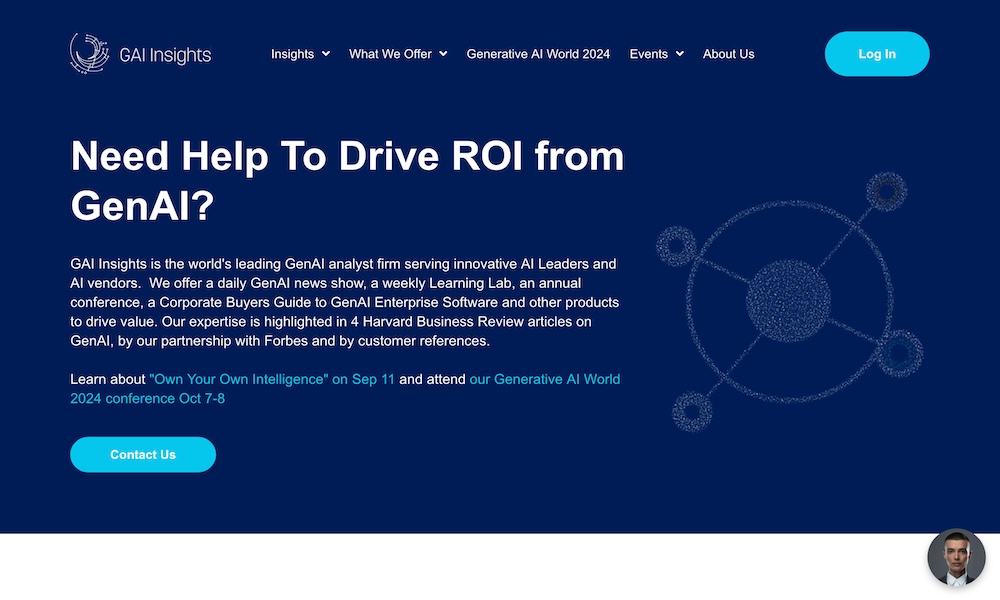This screenshot has width=1000, height=600.
Task: Follow the "Own Your Own Intelligence" link
Action: pyautogui.click(x=271, y=379)
